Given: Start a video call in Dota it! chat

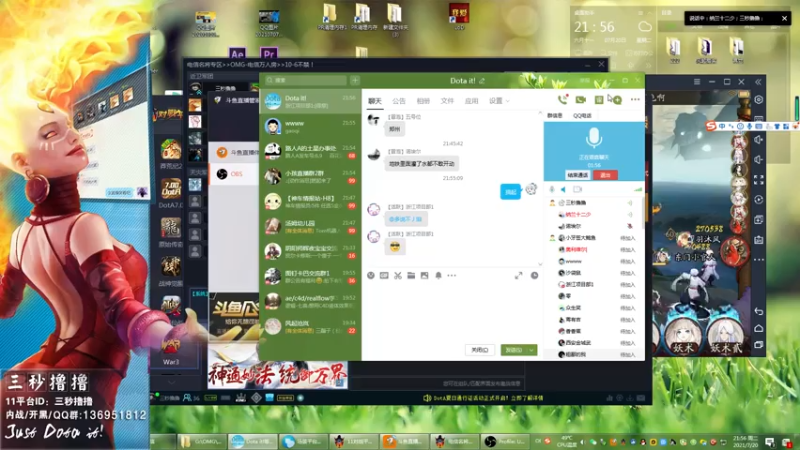Looking at the screenshot, I should coord(581,99).
